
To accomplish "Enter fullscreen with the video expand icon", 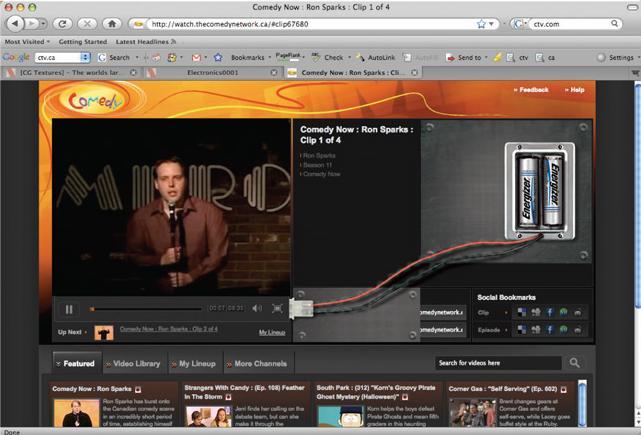I will 278,308.
